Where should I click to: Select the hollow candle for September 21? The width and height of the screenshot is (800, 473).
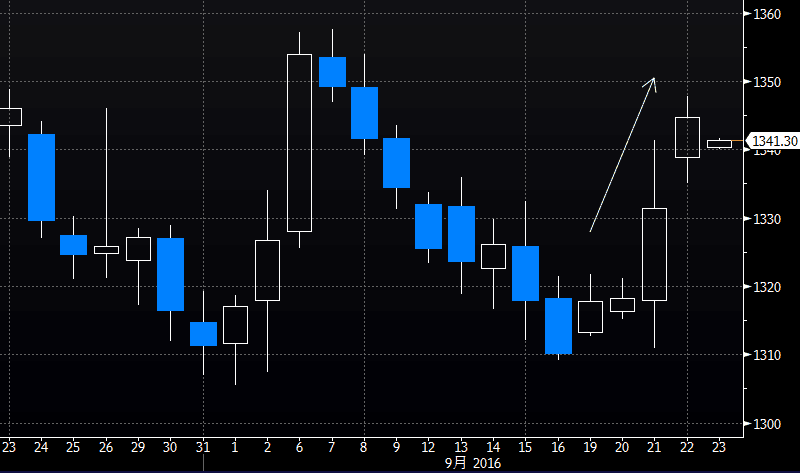[654, 254]
